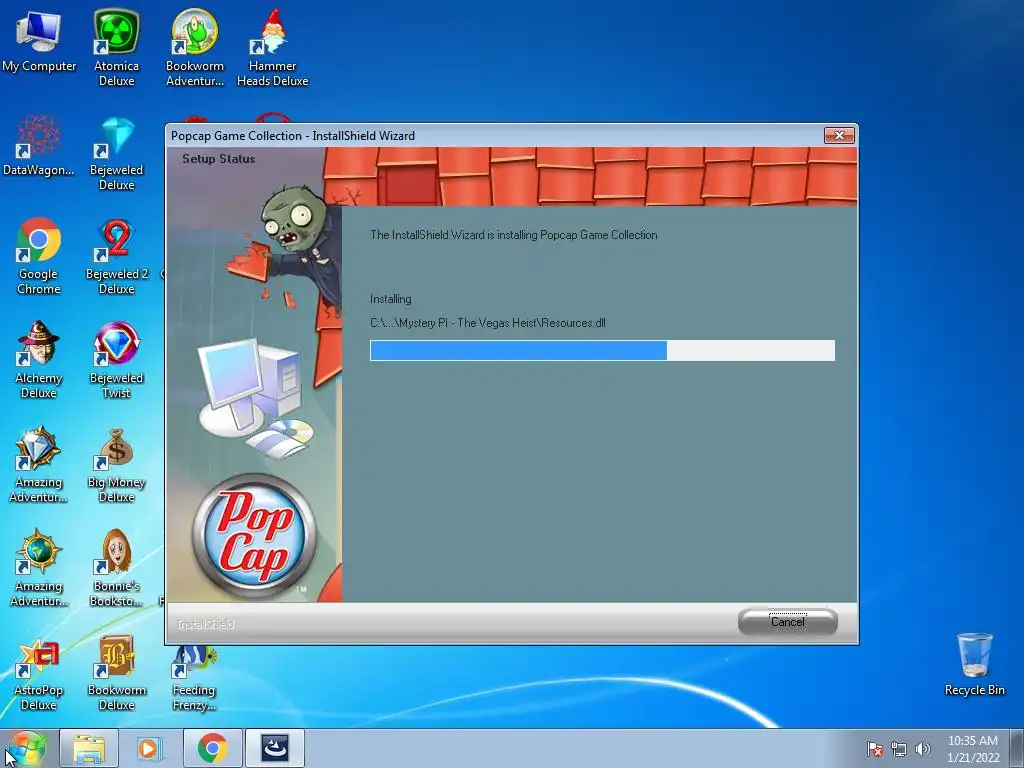Select the Big Money Deluxe shortcut
The height and width of the screenshot is (768, 1024).
pos(116,464)
